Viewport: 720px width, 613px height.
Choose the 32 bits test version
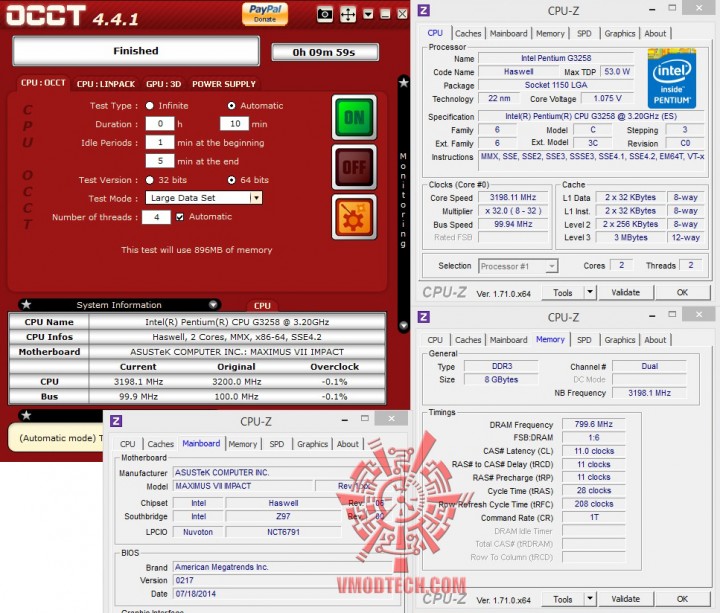coord(149,180)
